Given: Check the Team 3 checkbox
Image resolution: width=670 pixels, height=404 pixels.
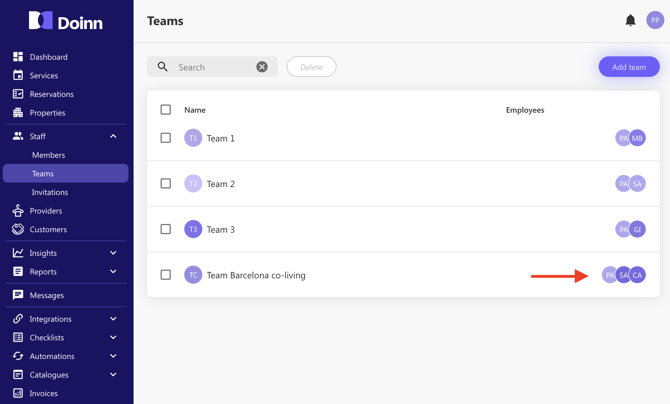Looking at the screenshot, I should tap(166, 229).
